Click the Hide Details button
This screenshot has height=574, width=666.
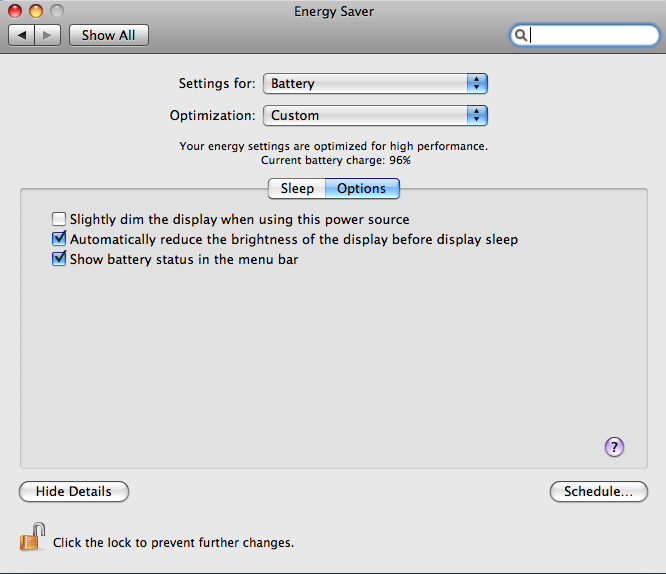[74, 492]
